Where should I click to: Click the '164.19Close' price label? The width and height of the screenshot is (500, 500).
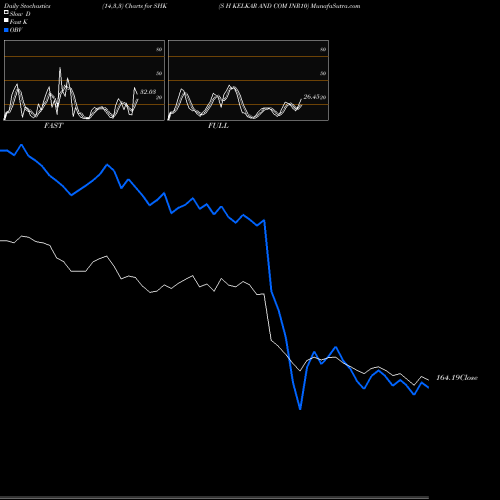[x=457, y=377]
